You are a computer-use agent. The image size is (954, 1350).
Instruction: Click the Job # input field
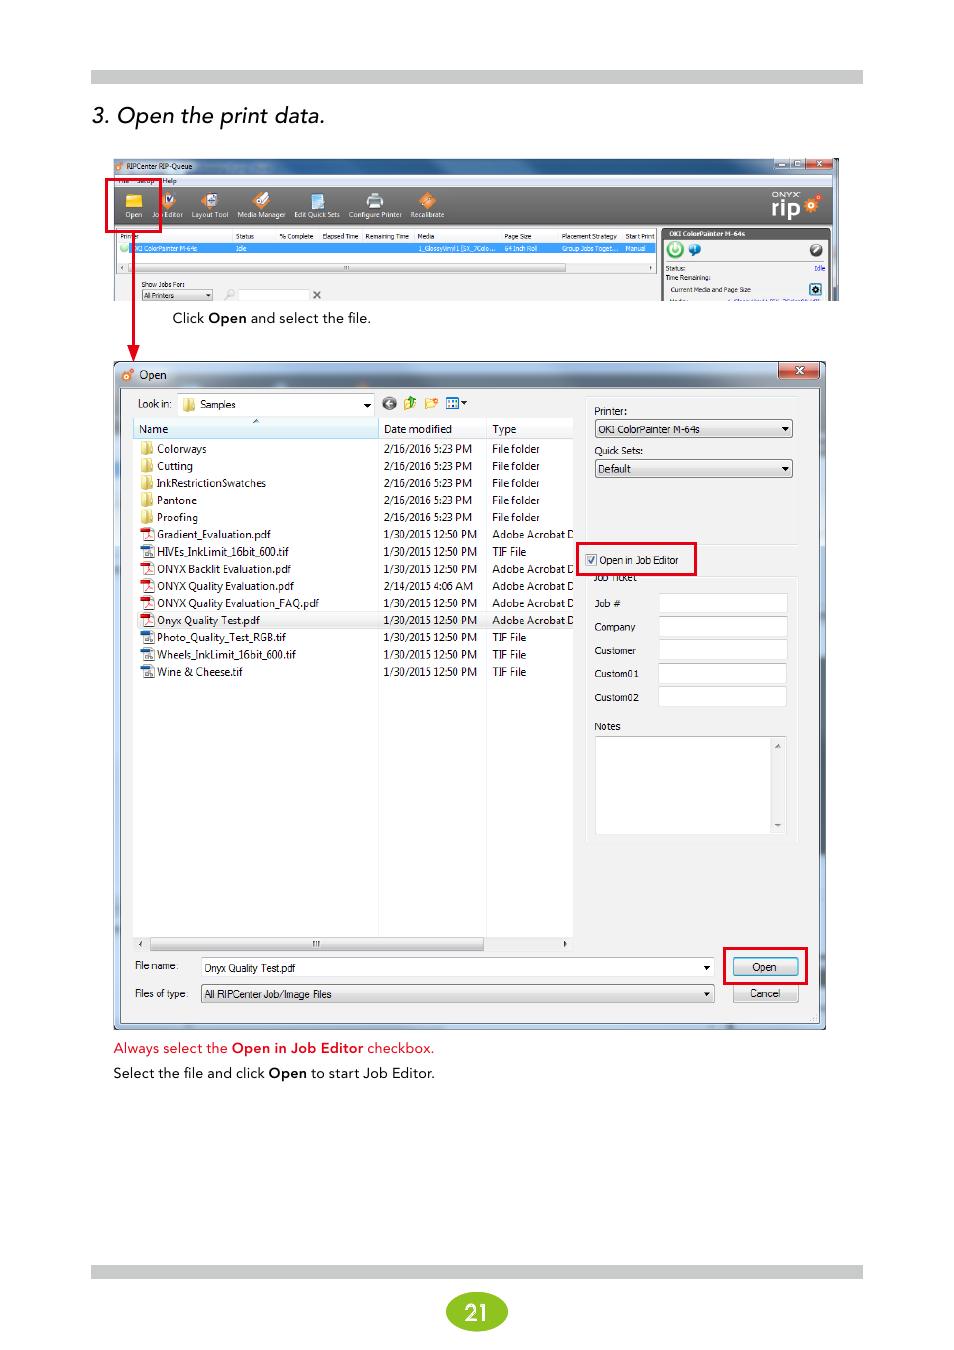point(722,603)
